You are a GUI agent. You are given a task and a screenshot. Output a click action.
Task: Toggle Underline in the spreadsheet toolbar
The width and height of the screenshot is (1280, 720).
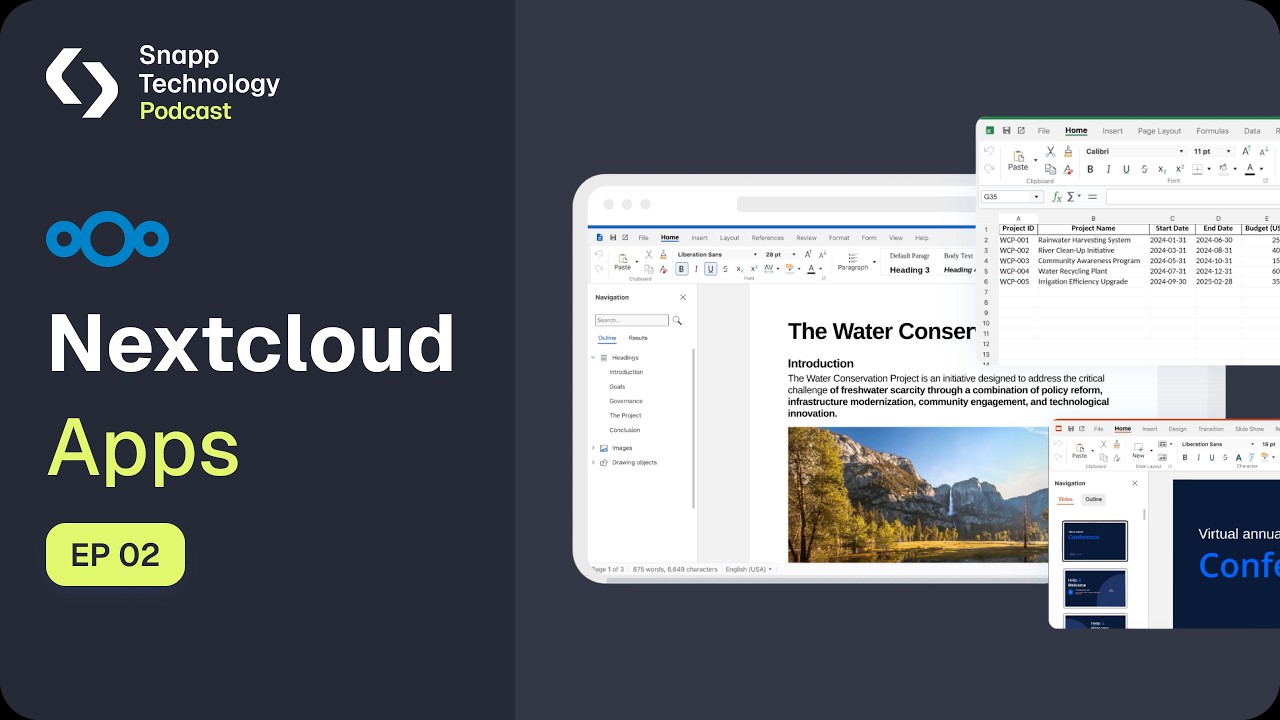click(x=1126, y=169)
